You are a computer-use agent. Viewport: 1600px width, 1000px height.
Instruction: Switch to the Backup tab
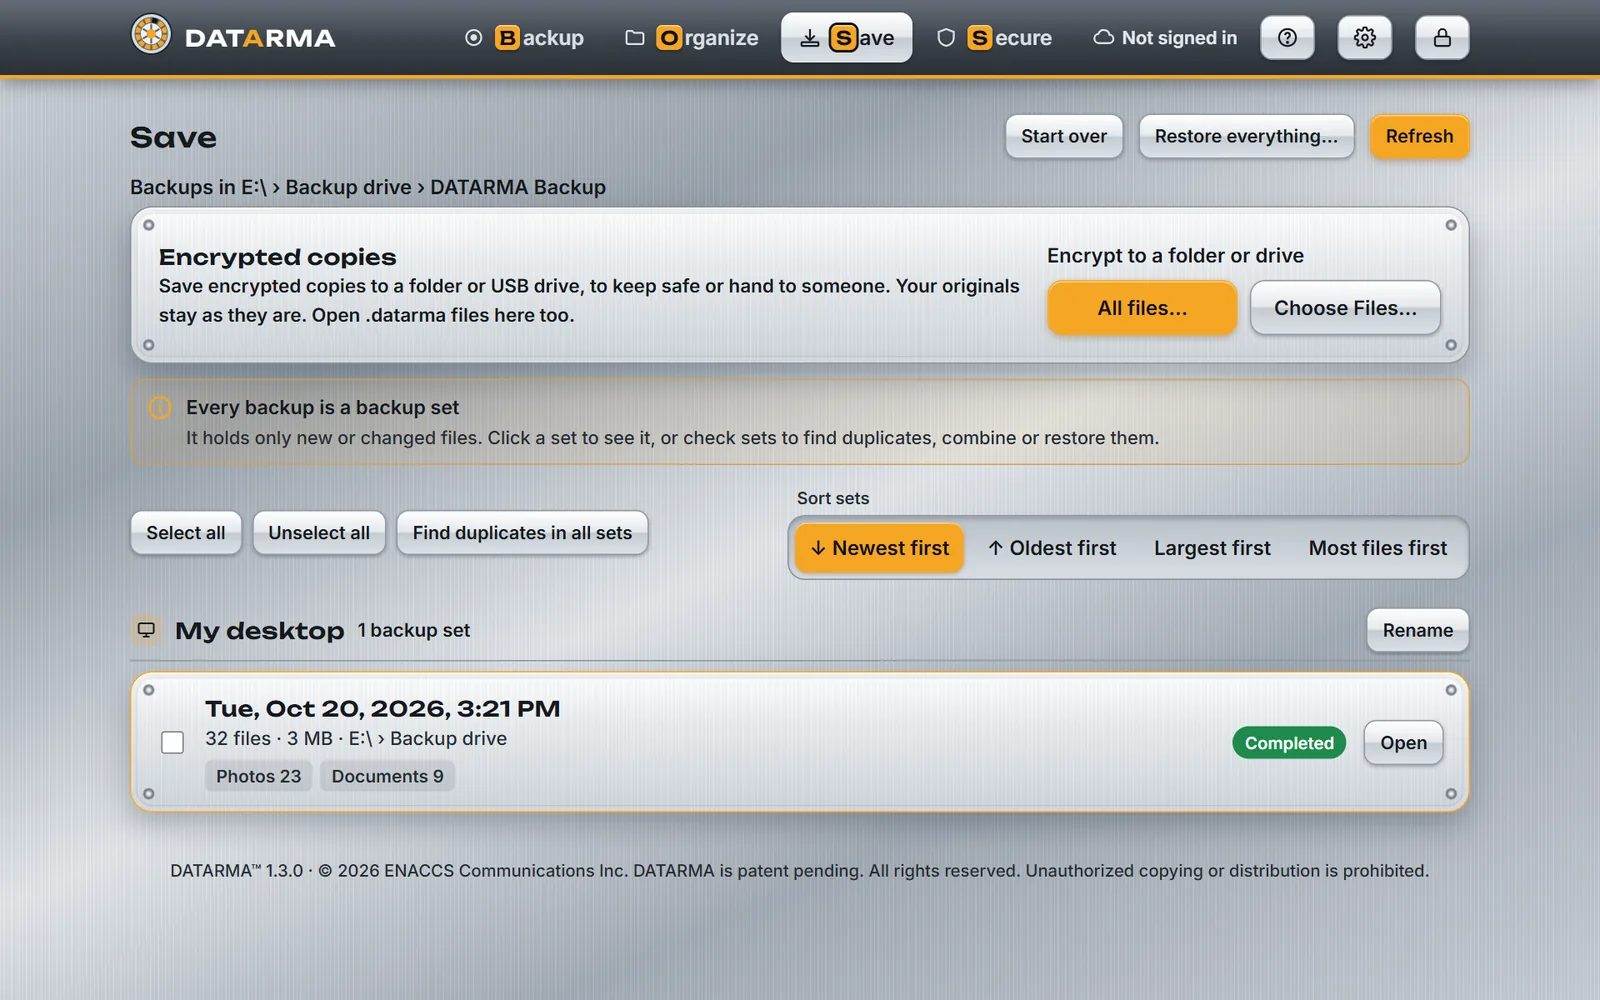[x=524, y=38]
